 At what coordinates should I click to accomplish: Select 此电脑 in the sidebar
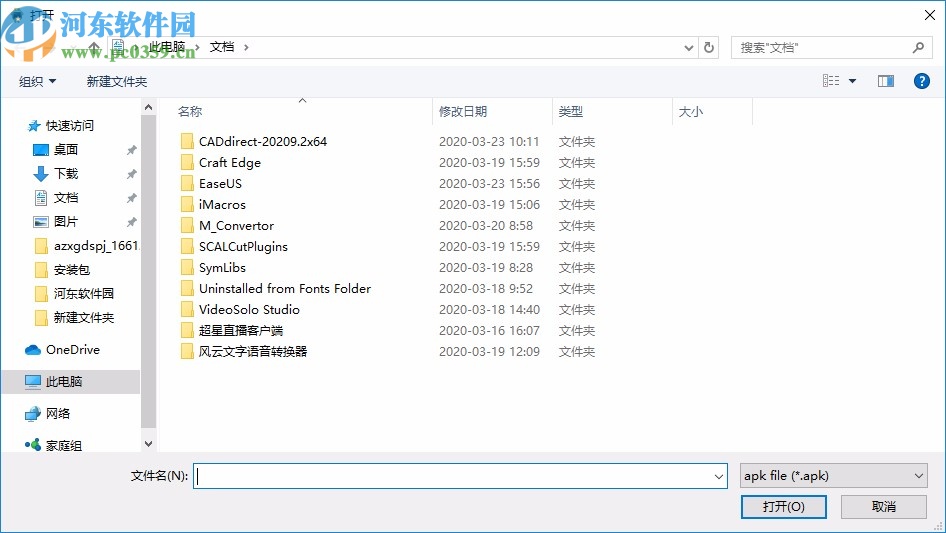click(64, 381)
